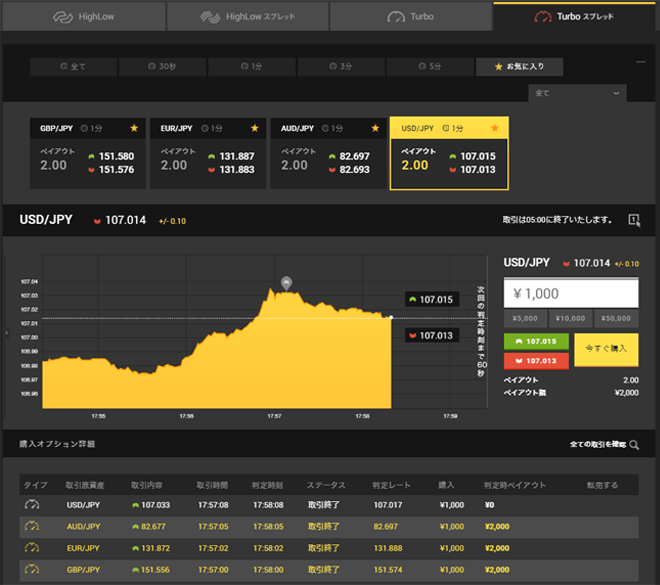The image size is (660, 585).
Task: Click the green up arrow on EUR/JPY card
Action: 212,157
